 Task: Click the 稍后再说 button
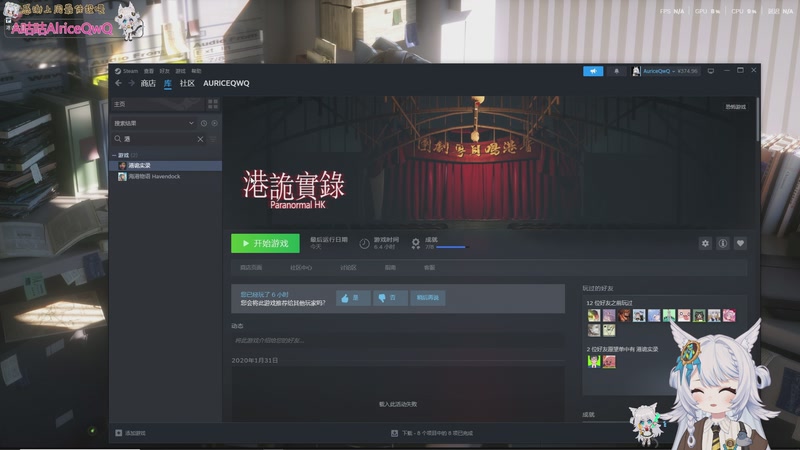[x=428, y=298]
